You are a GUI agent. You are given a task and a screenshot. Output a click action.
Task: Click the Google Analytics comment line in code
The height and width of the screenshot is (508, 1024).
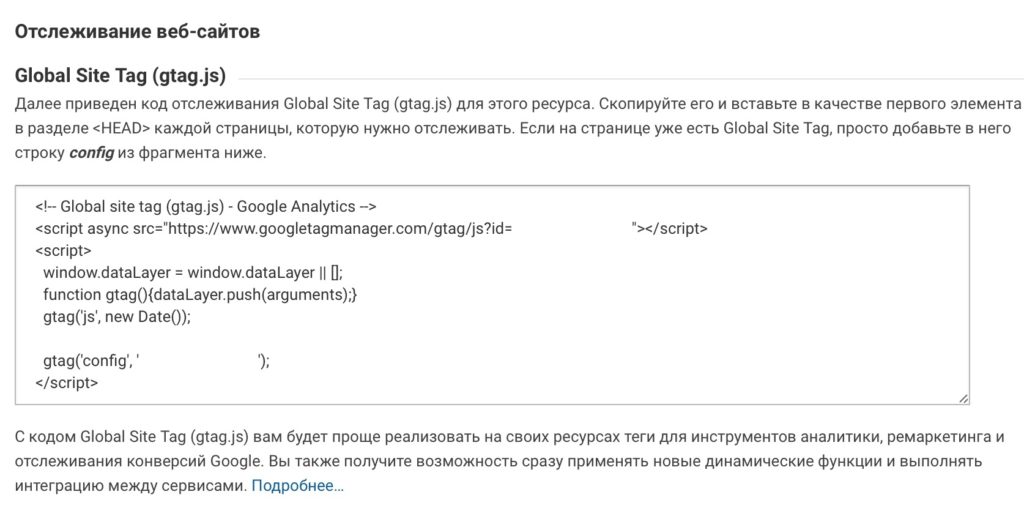205,207
